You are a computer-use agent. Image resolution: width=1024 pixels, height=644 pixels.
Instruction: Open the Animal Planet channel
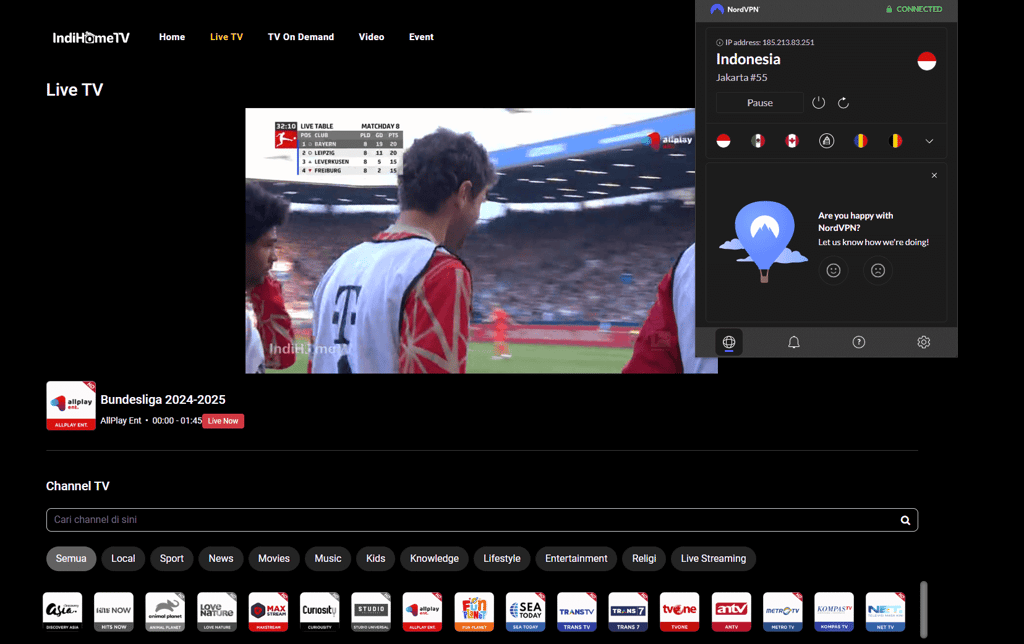click(165, 612)
